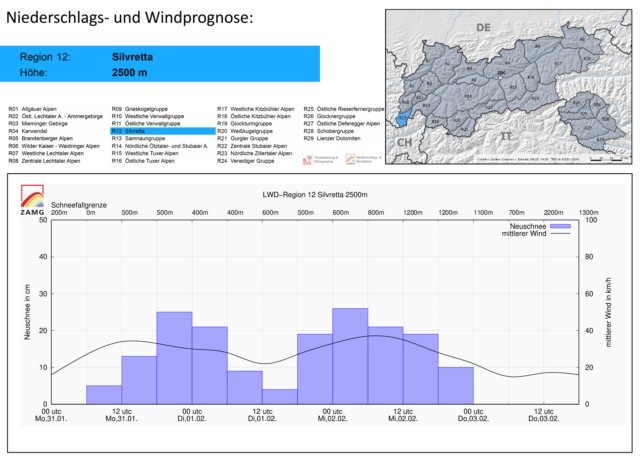Click the 00 utc Di,01.02. axis label
The image size is (640, 461).
tap(192, 415)
